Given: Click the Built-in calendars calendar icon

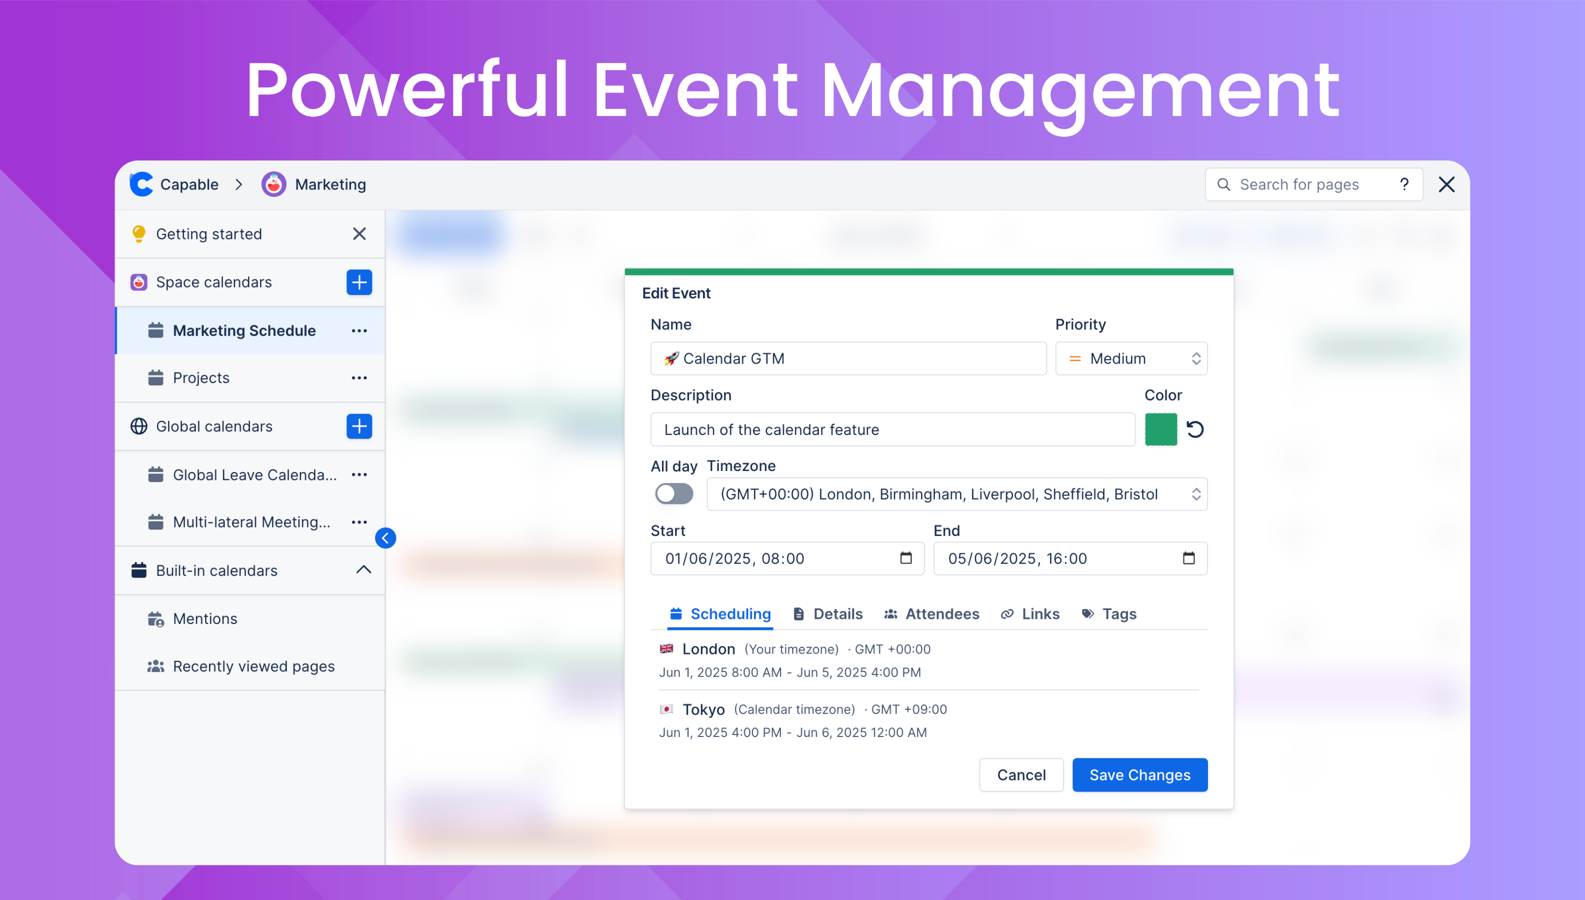Looking at the screenshot, I should (x=139, y=570).
